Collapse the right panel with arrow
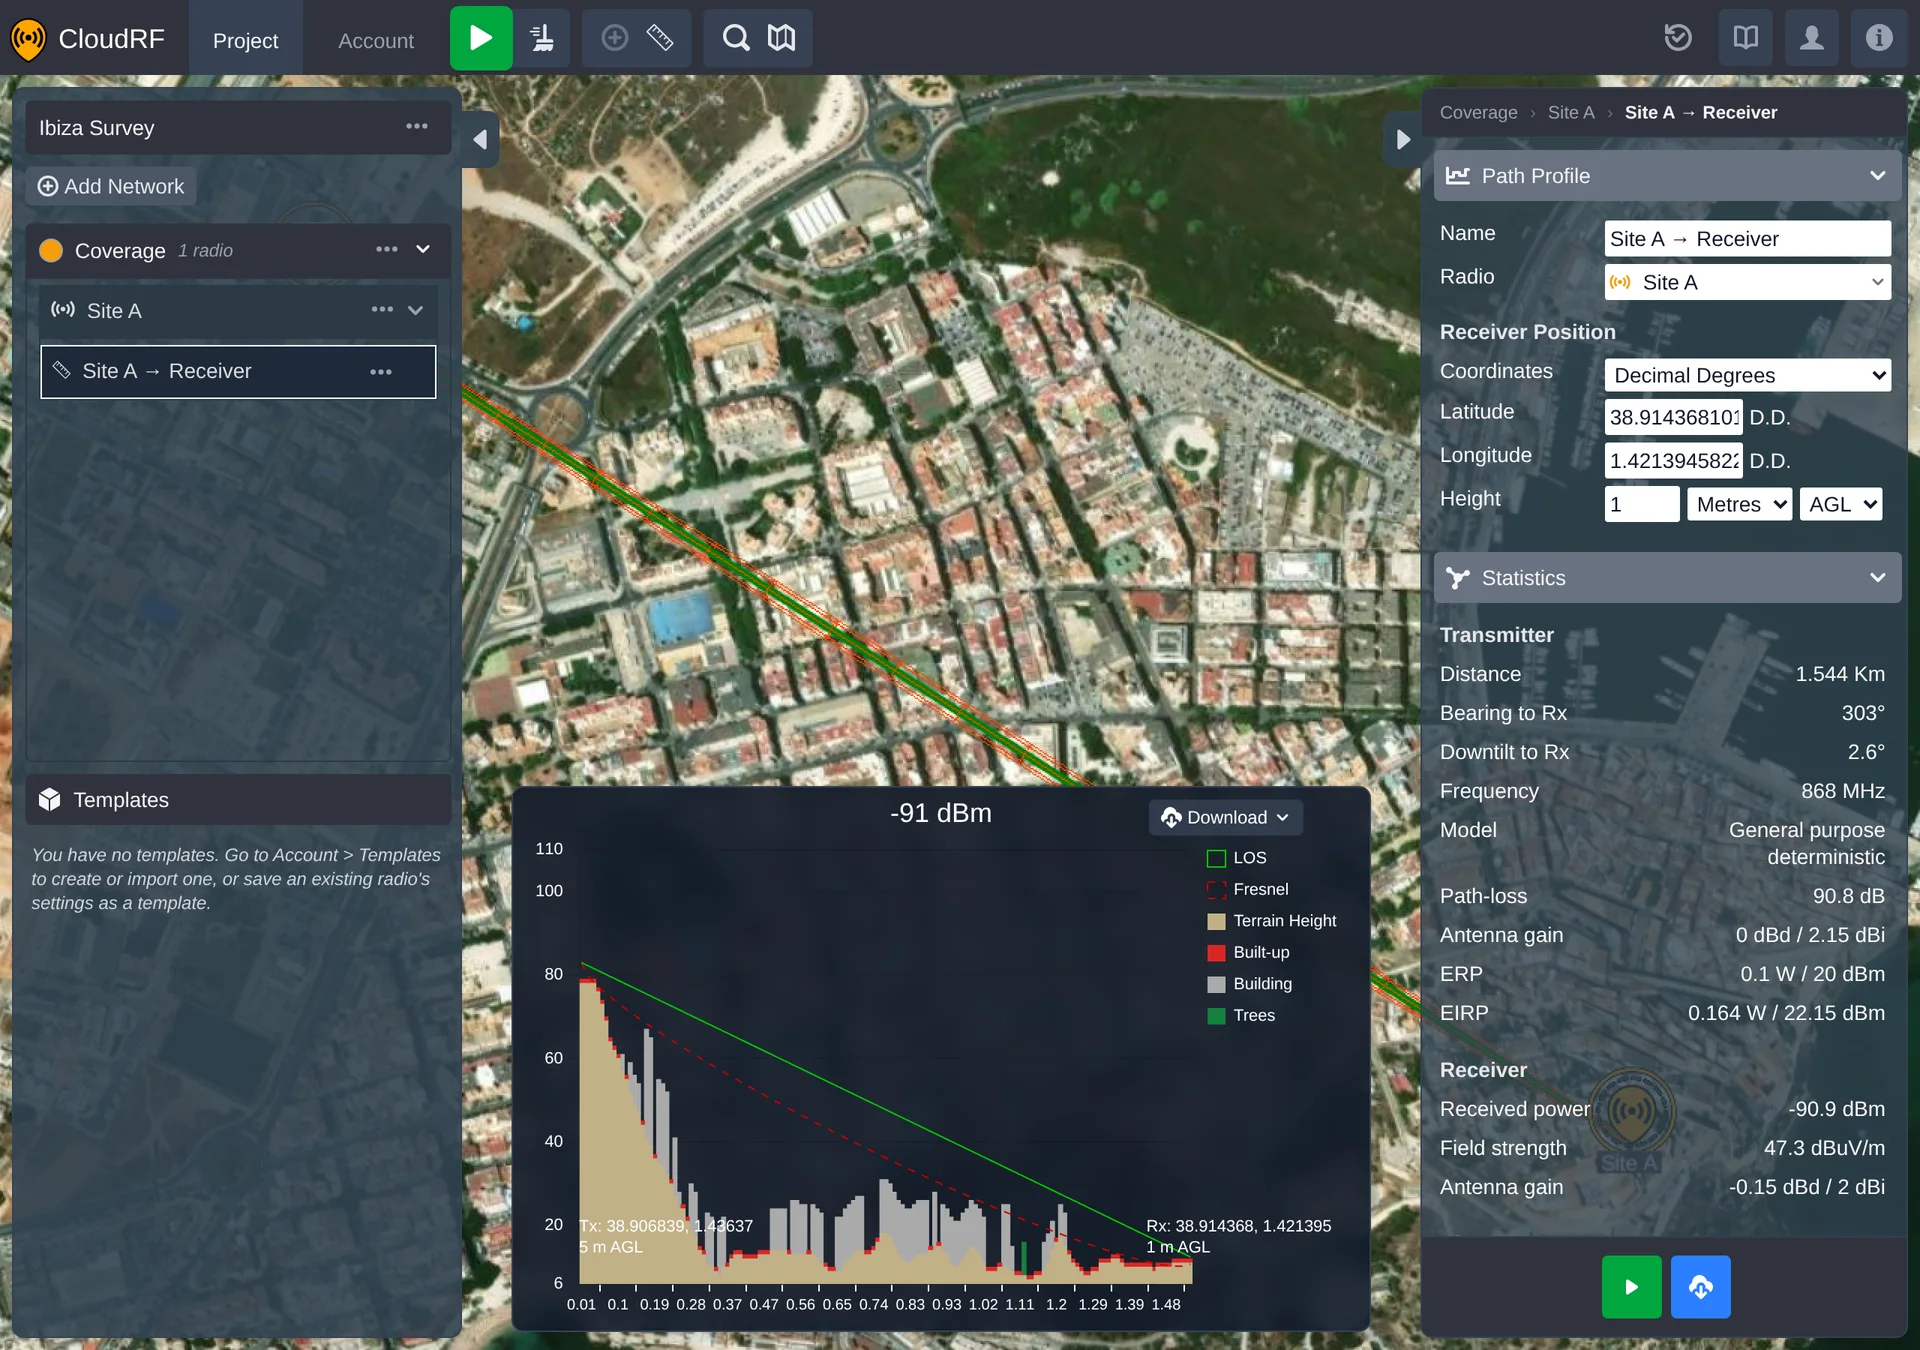The width and height of the screenshot is (1920, 1350). point(1403,139)
